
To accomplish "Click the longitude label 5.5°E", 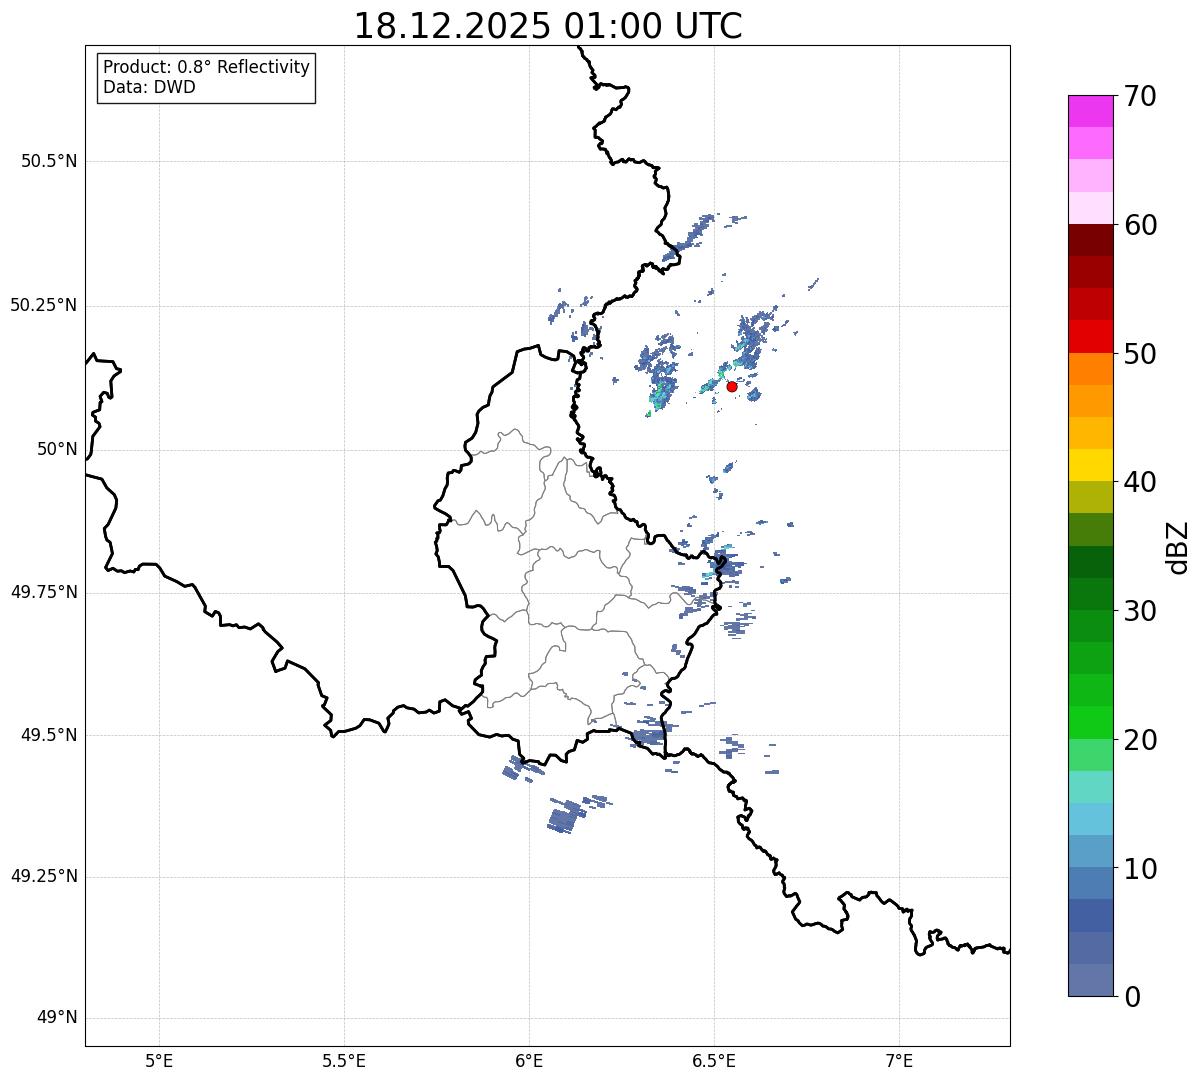I will pyautogui.click(x=344, y=1060).
